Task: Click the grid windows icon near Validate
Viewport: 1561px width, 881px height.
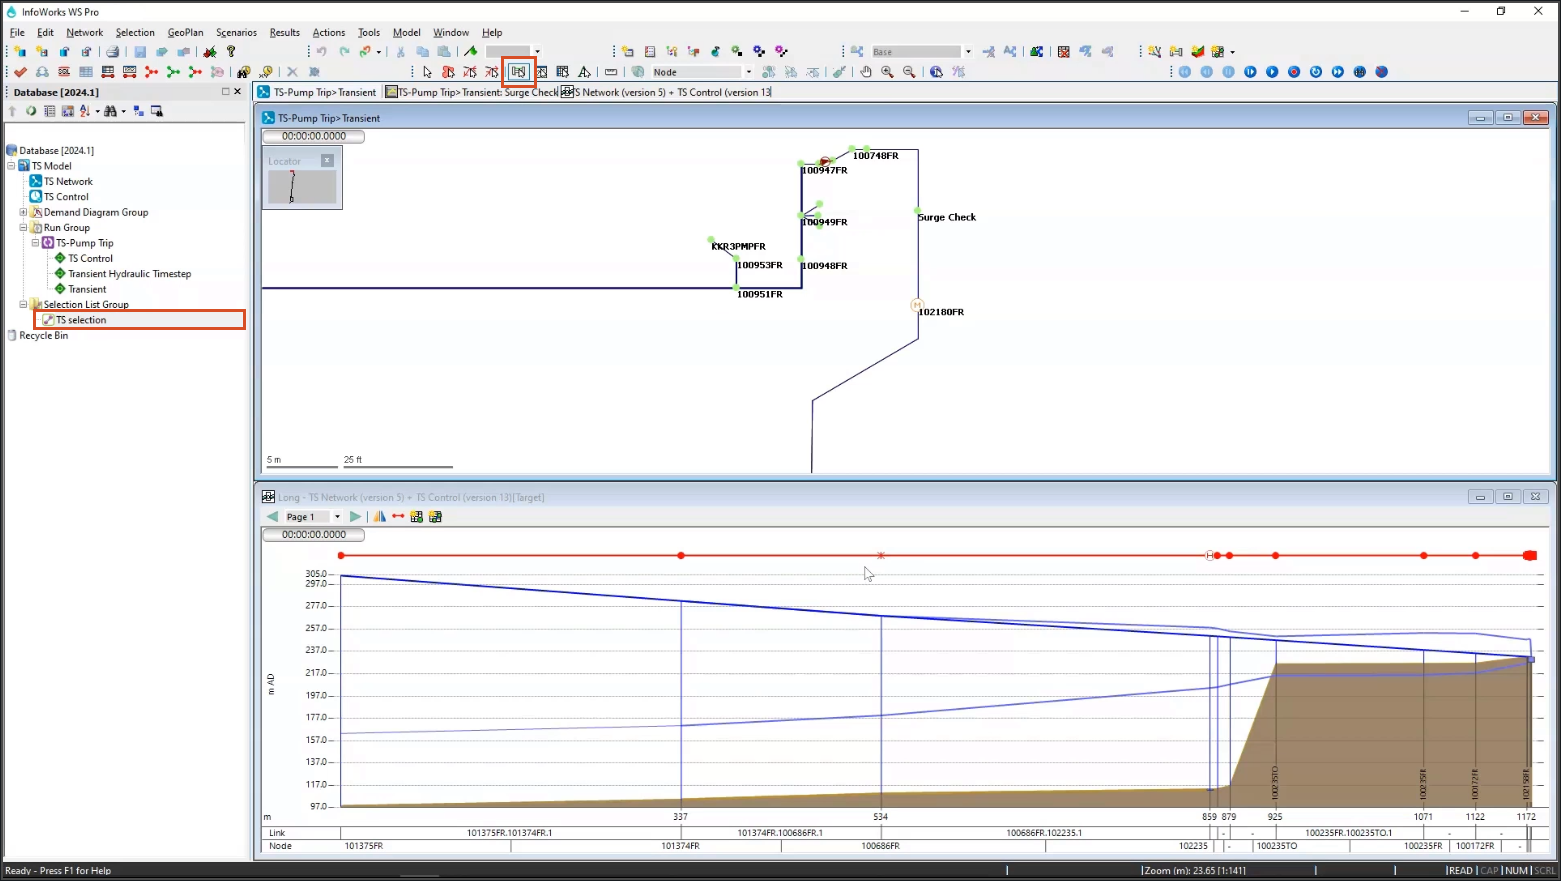Action: point(86,72)
